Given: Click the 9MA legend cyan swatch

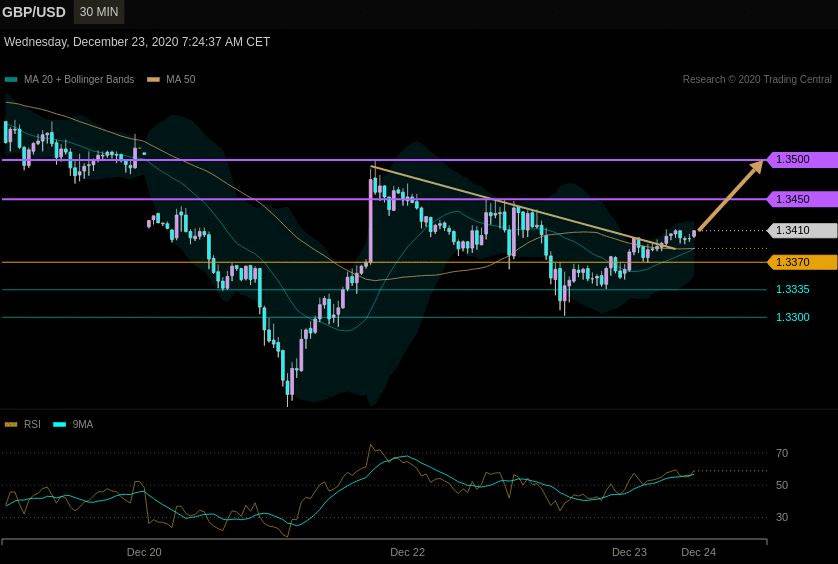Looking at the screenshot, I should click(x=59, y=424).
